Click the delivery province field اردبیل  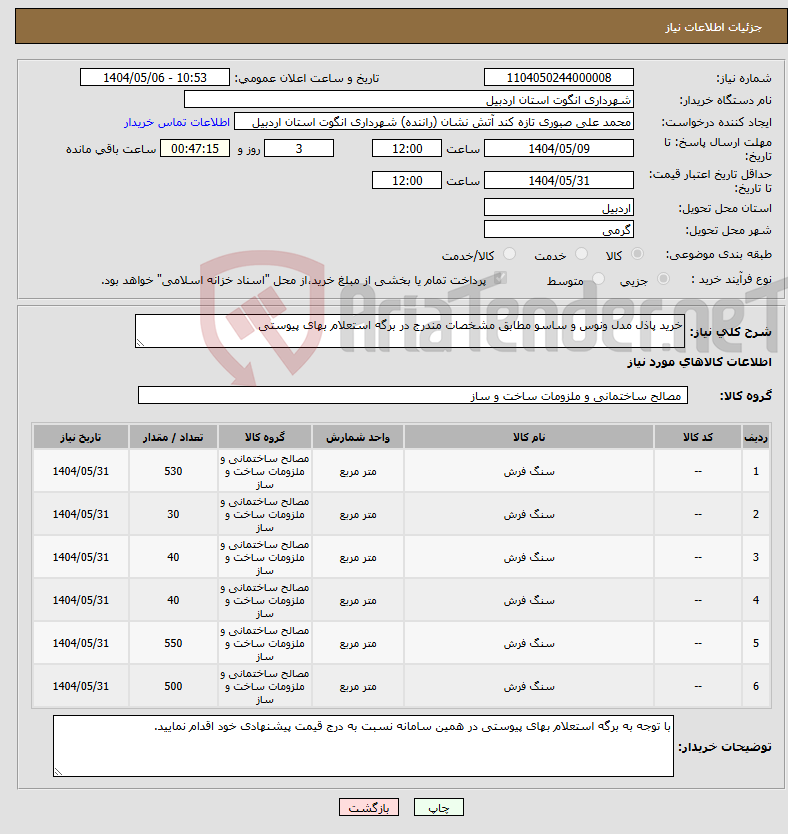tap(559, 207)
